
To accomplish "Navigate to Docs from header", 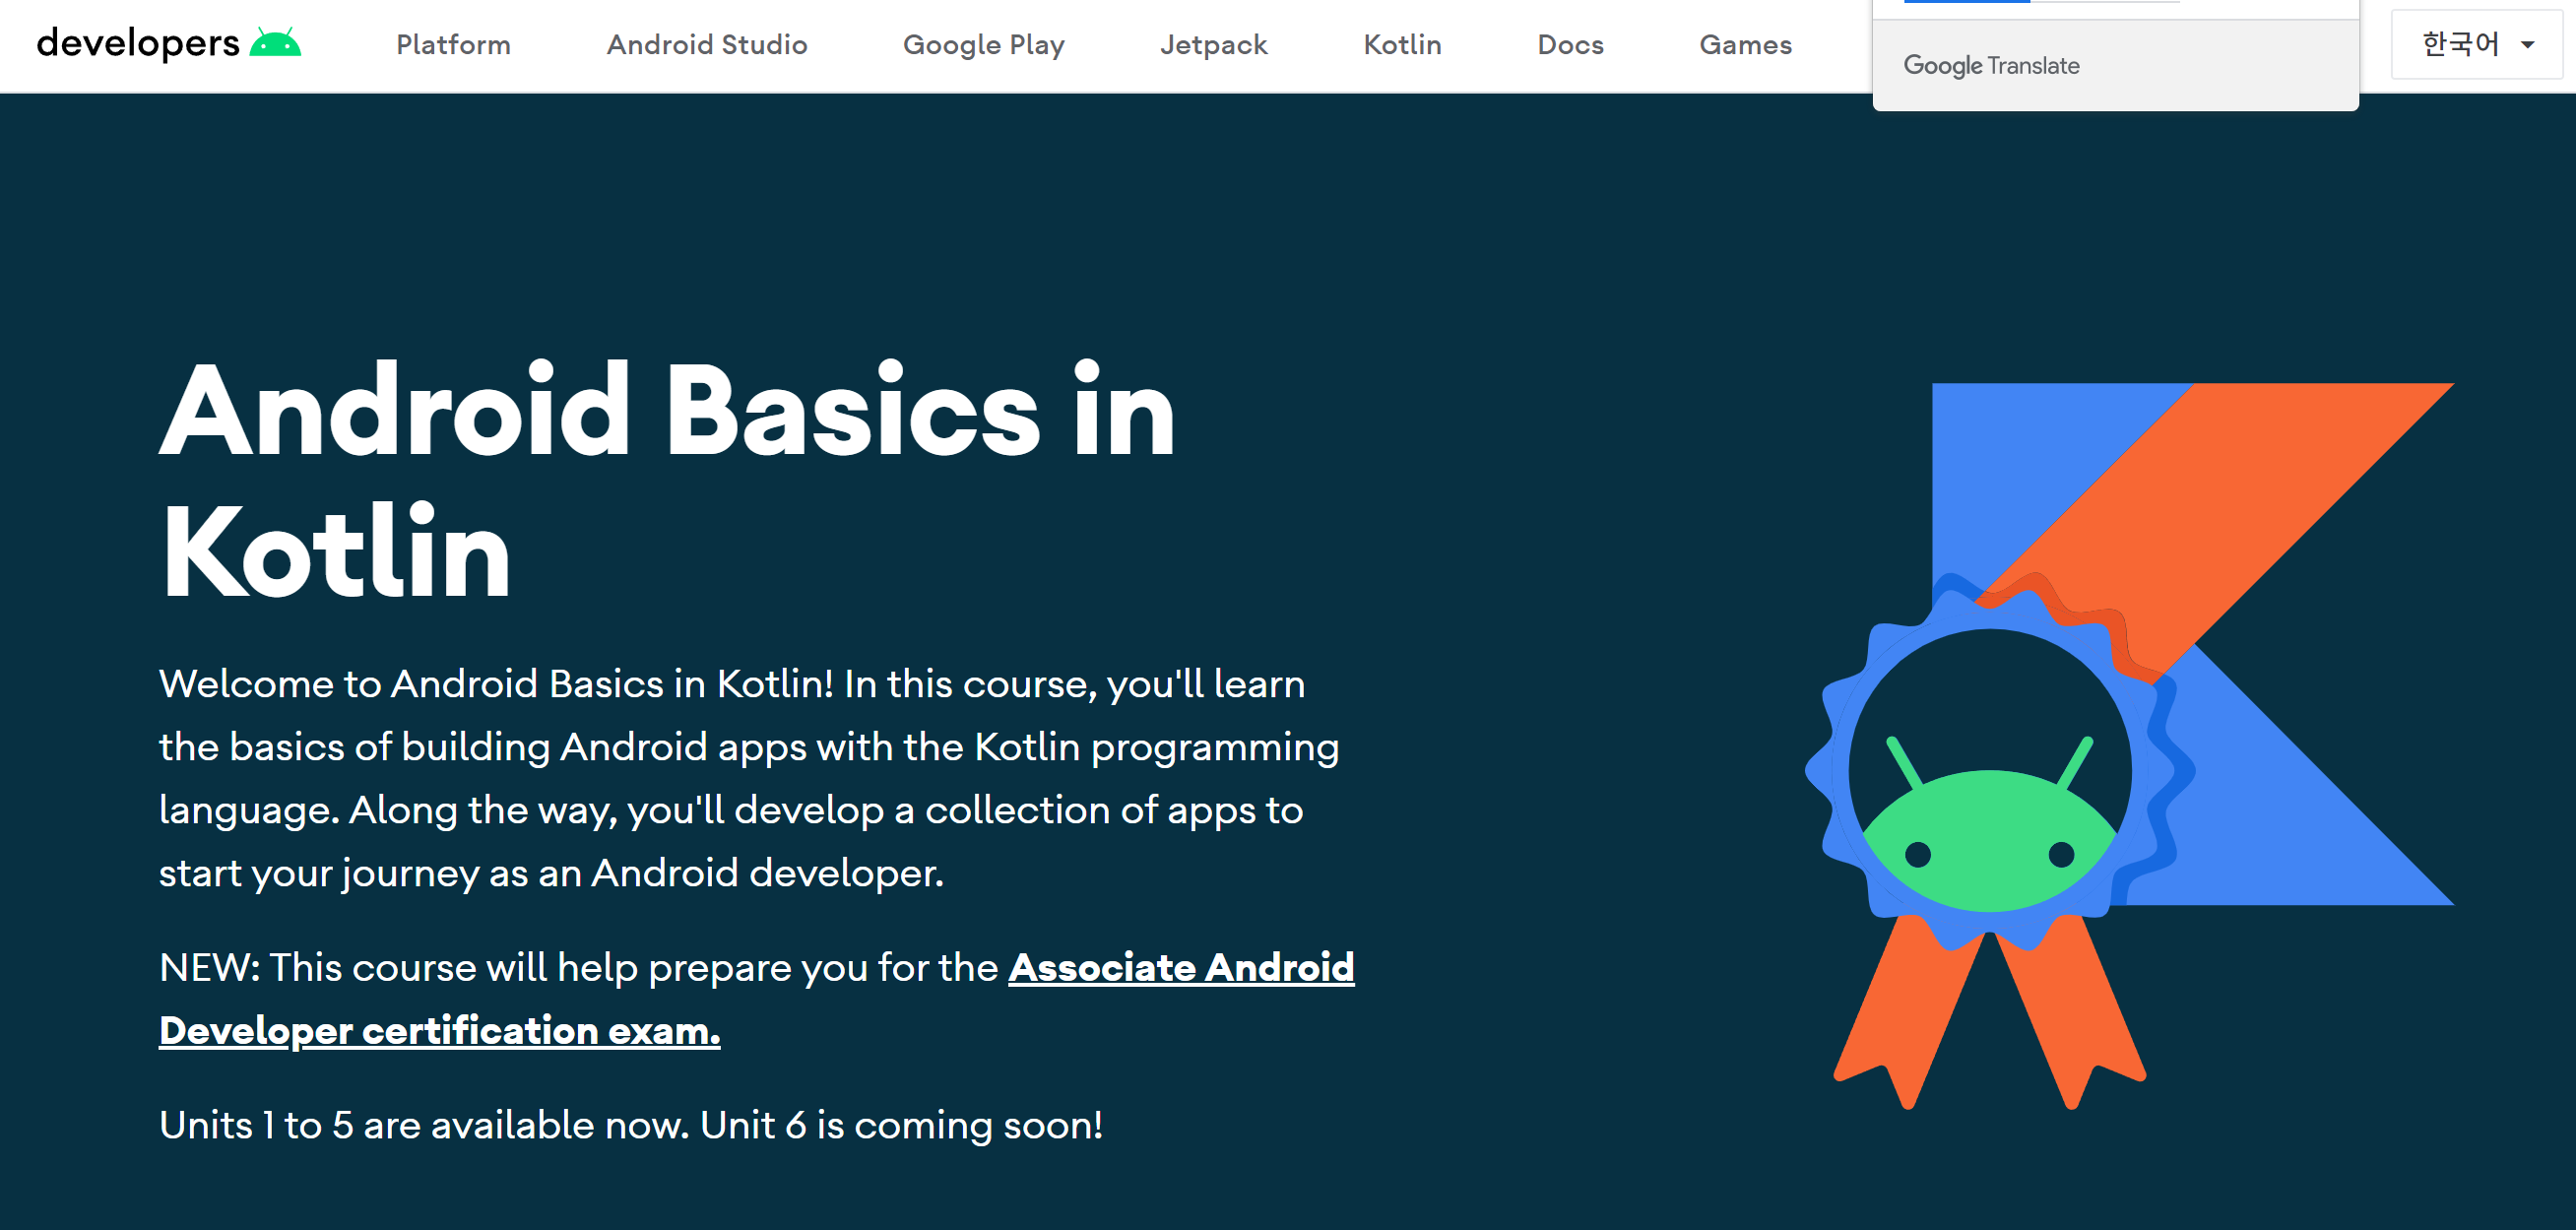I will (1570, 45).
